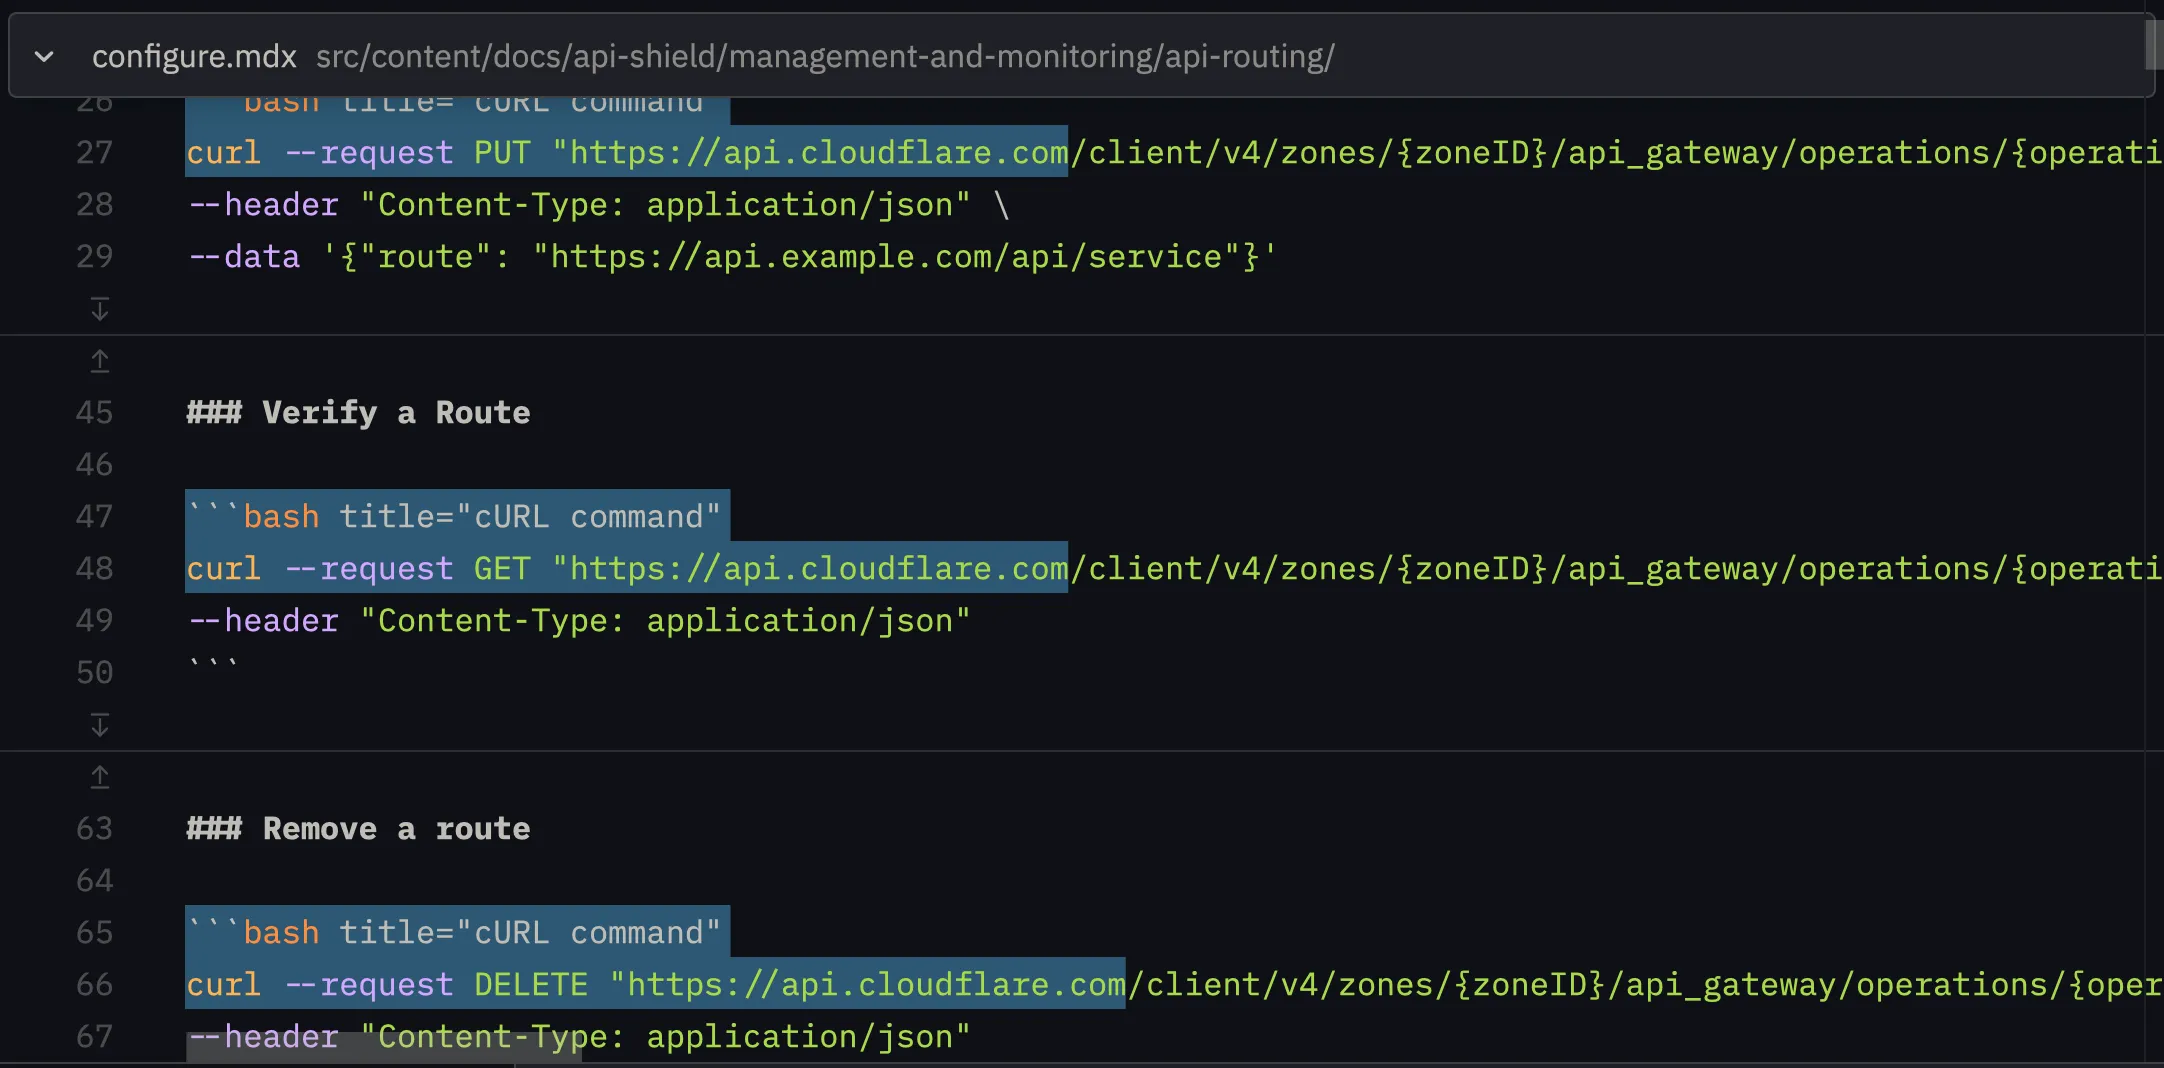Click the --header line ending with backslash
Image resolution: width=2164 pixels, height=1068 pixels.
599,204
